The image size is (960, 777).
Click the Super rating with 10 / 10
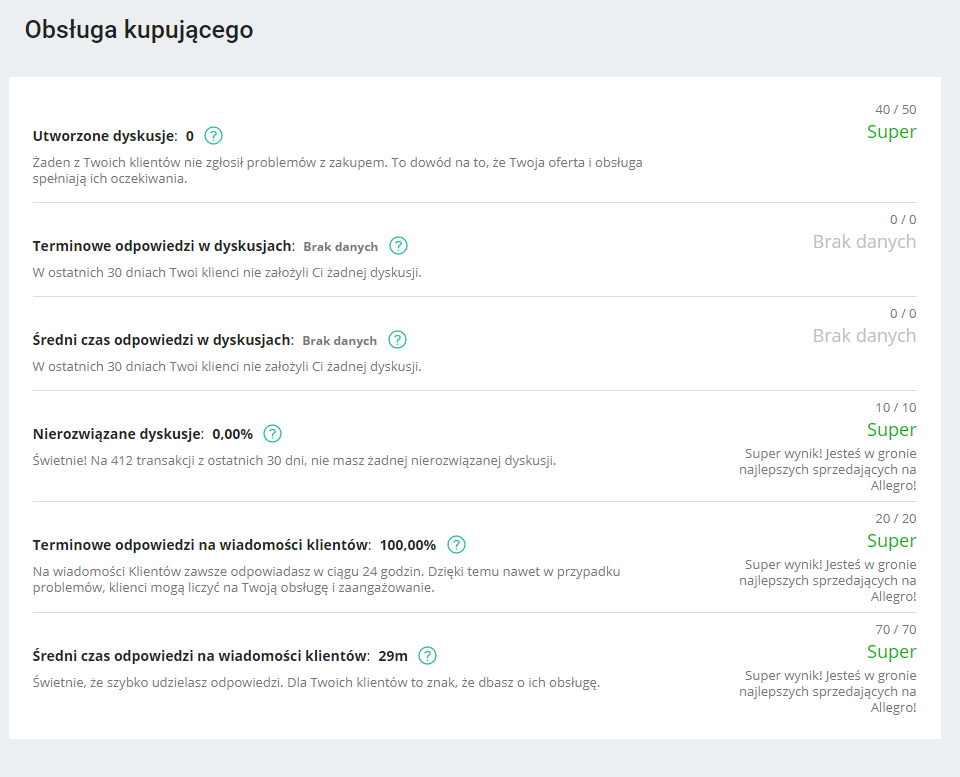(891, 430)
